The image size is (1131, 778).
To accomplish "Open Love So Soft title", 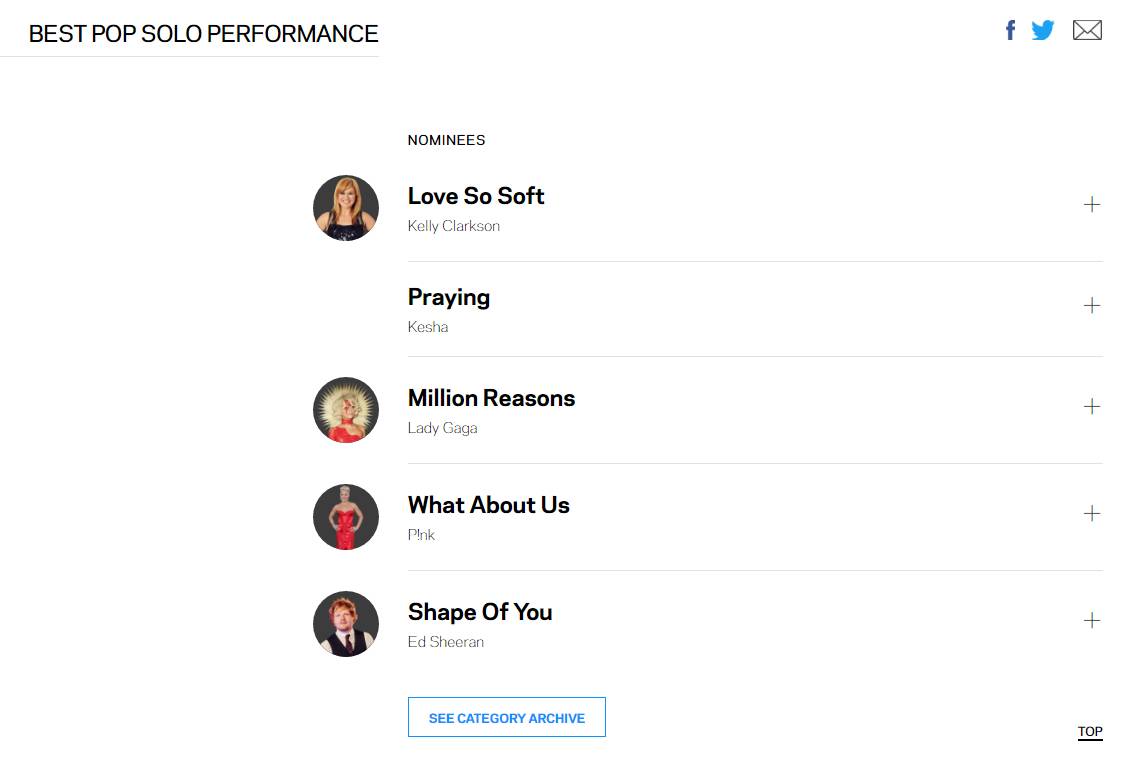I will pyautogui.click(x=476, y=196).
